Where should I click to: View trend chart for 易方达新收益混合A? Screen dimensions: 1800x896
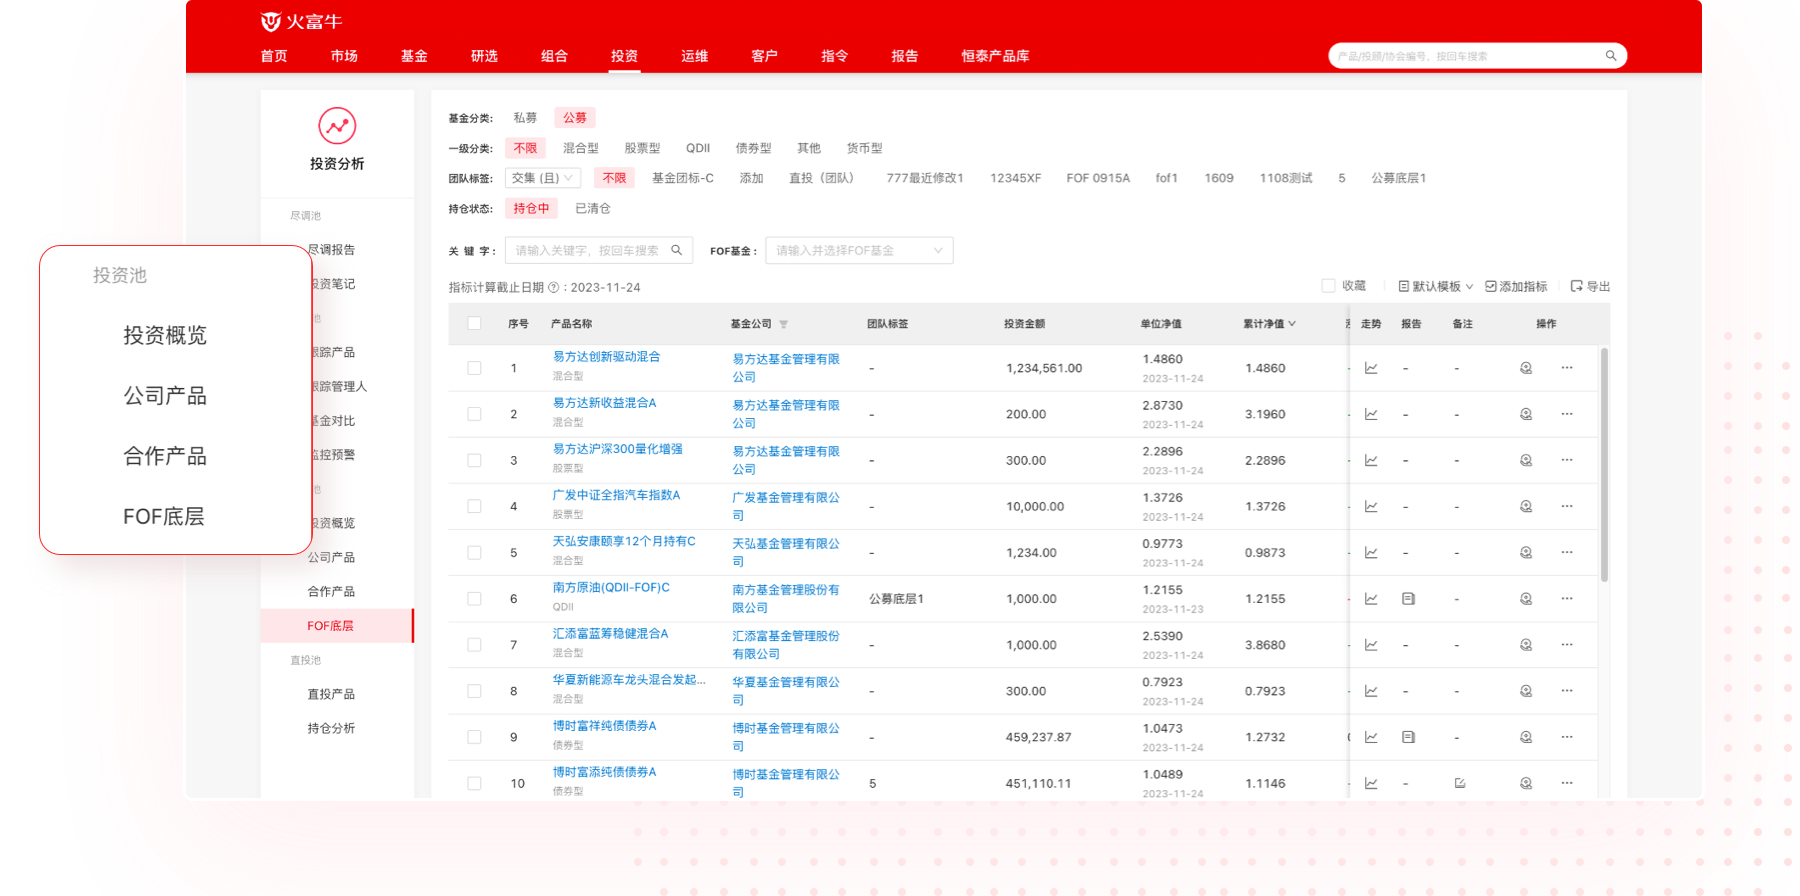pos(1371,414)
